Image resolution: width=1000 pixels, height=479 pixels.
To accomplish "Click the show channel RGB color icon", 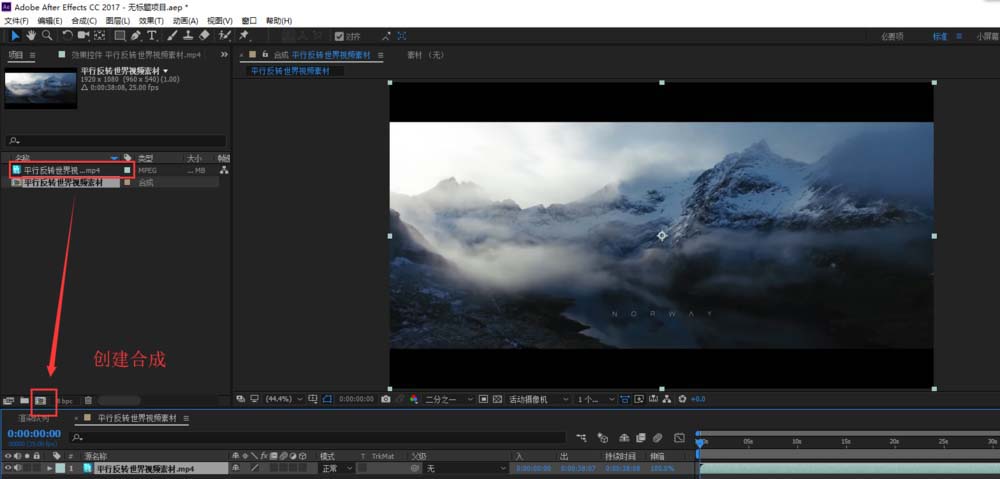I will coord(414,399).
